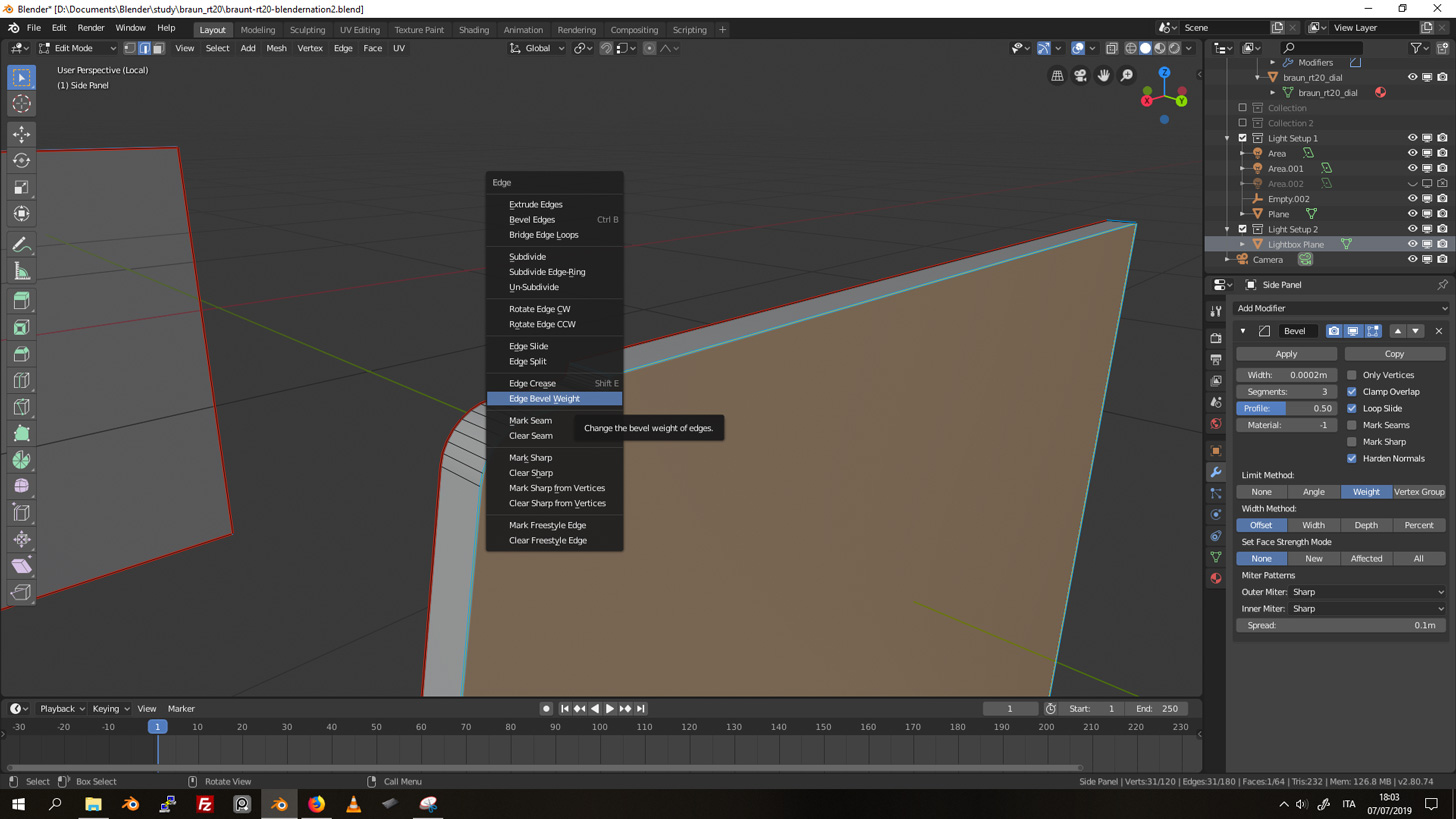
Task: Switch to face select mode
Action: click(x=158, y=48)
